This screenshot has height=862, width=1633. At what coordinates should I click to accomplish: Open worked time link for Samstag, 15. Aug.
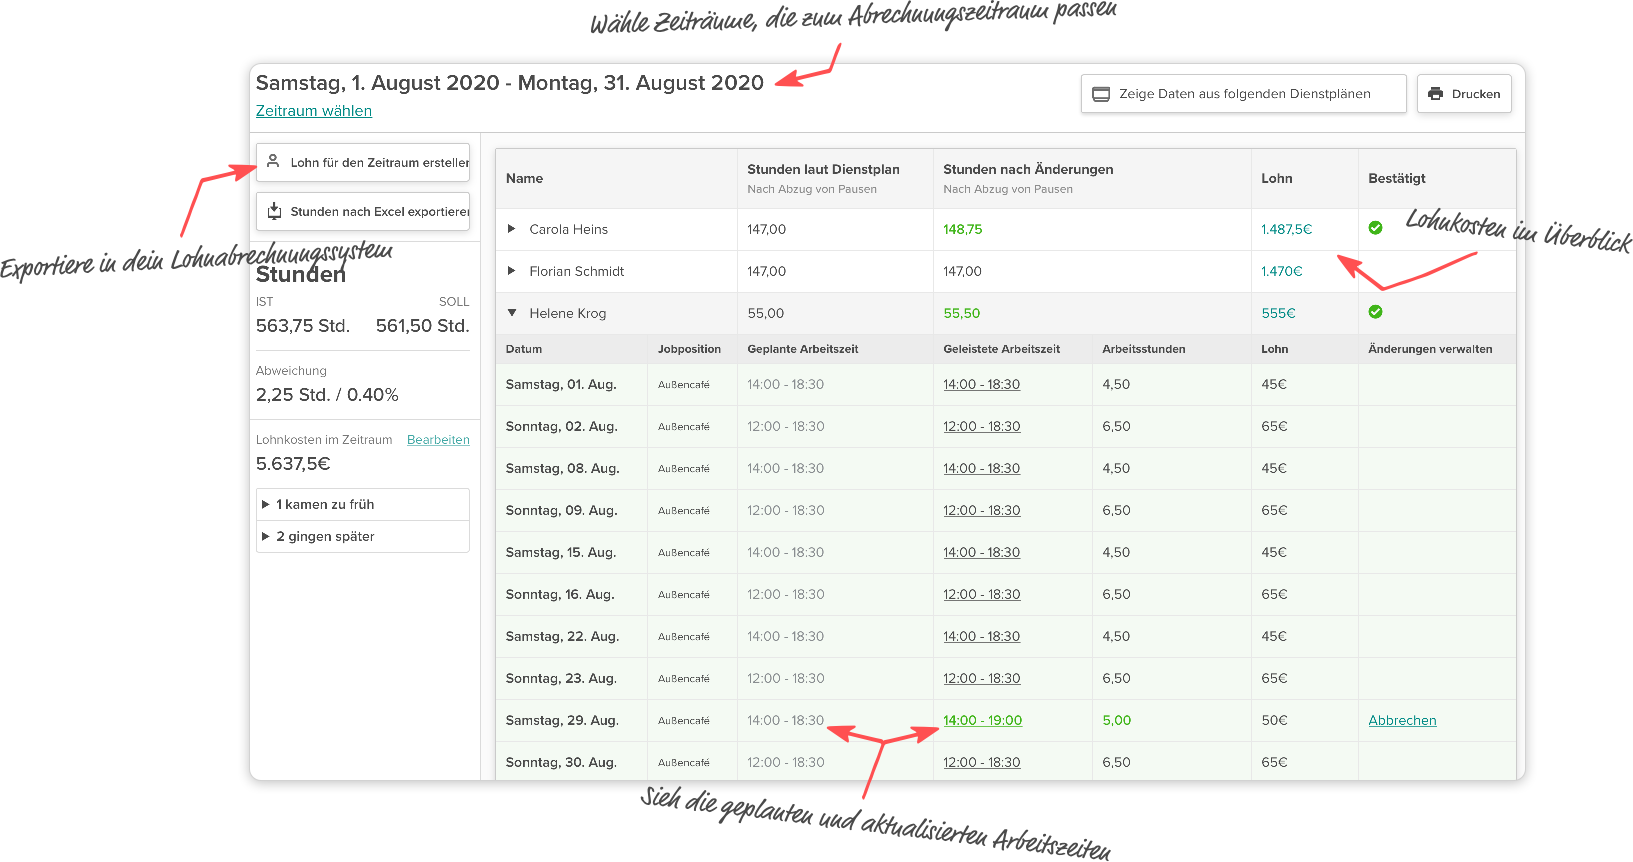pyautogui.click(x=981, y=552)
